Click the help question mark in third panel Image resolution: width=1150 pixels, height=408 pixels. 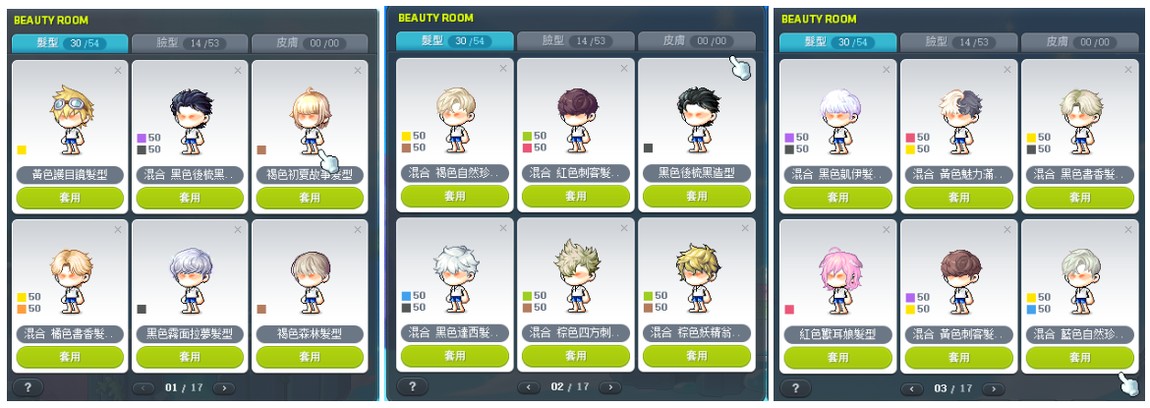point(795,387)
